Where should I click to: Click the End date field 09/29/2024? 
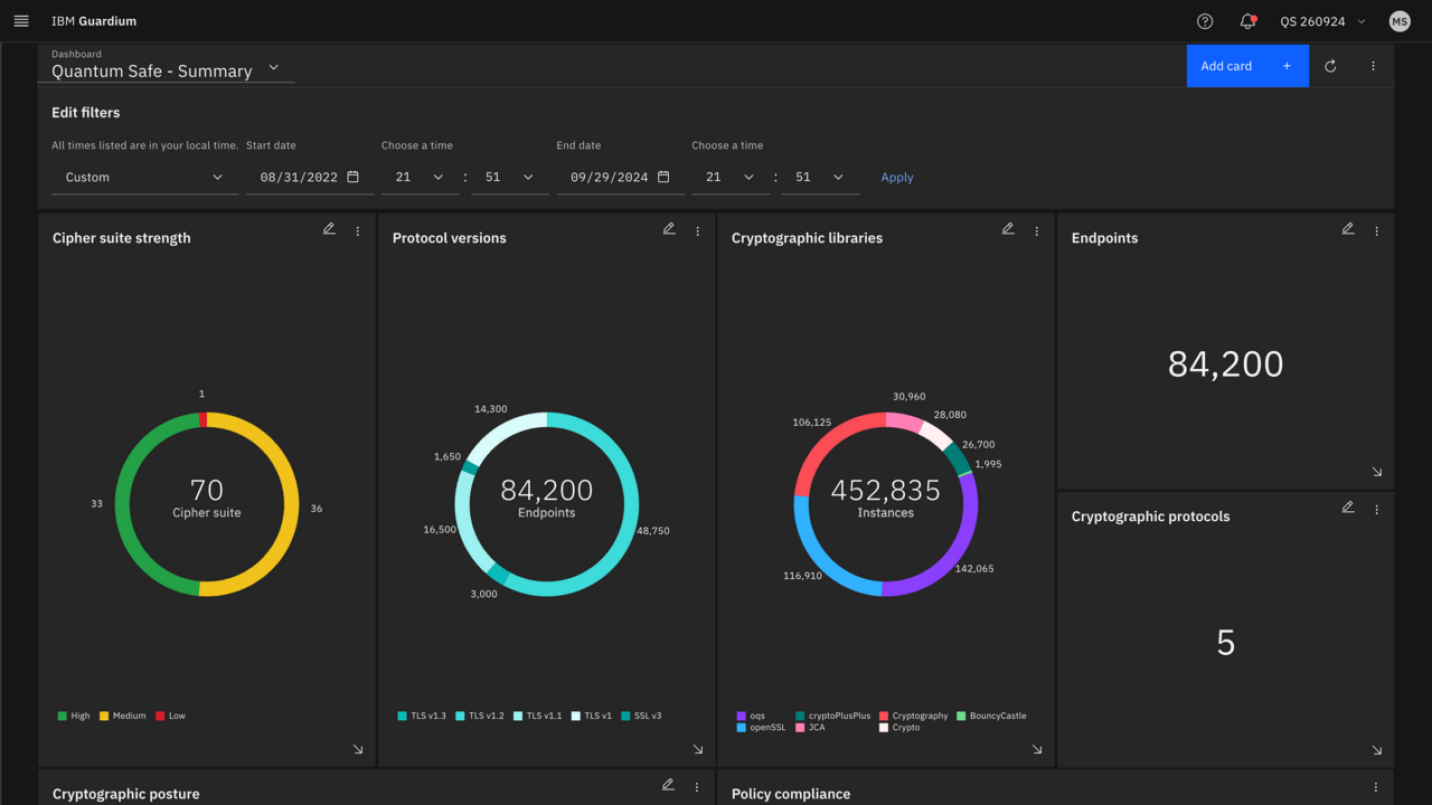coord(620,177)
